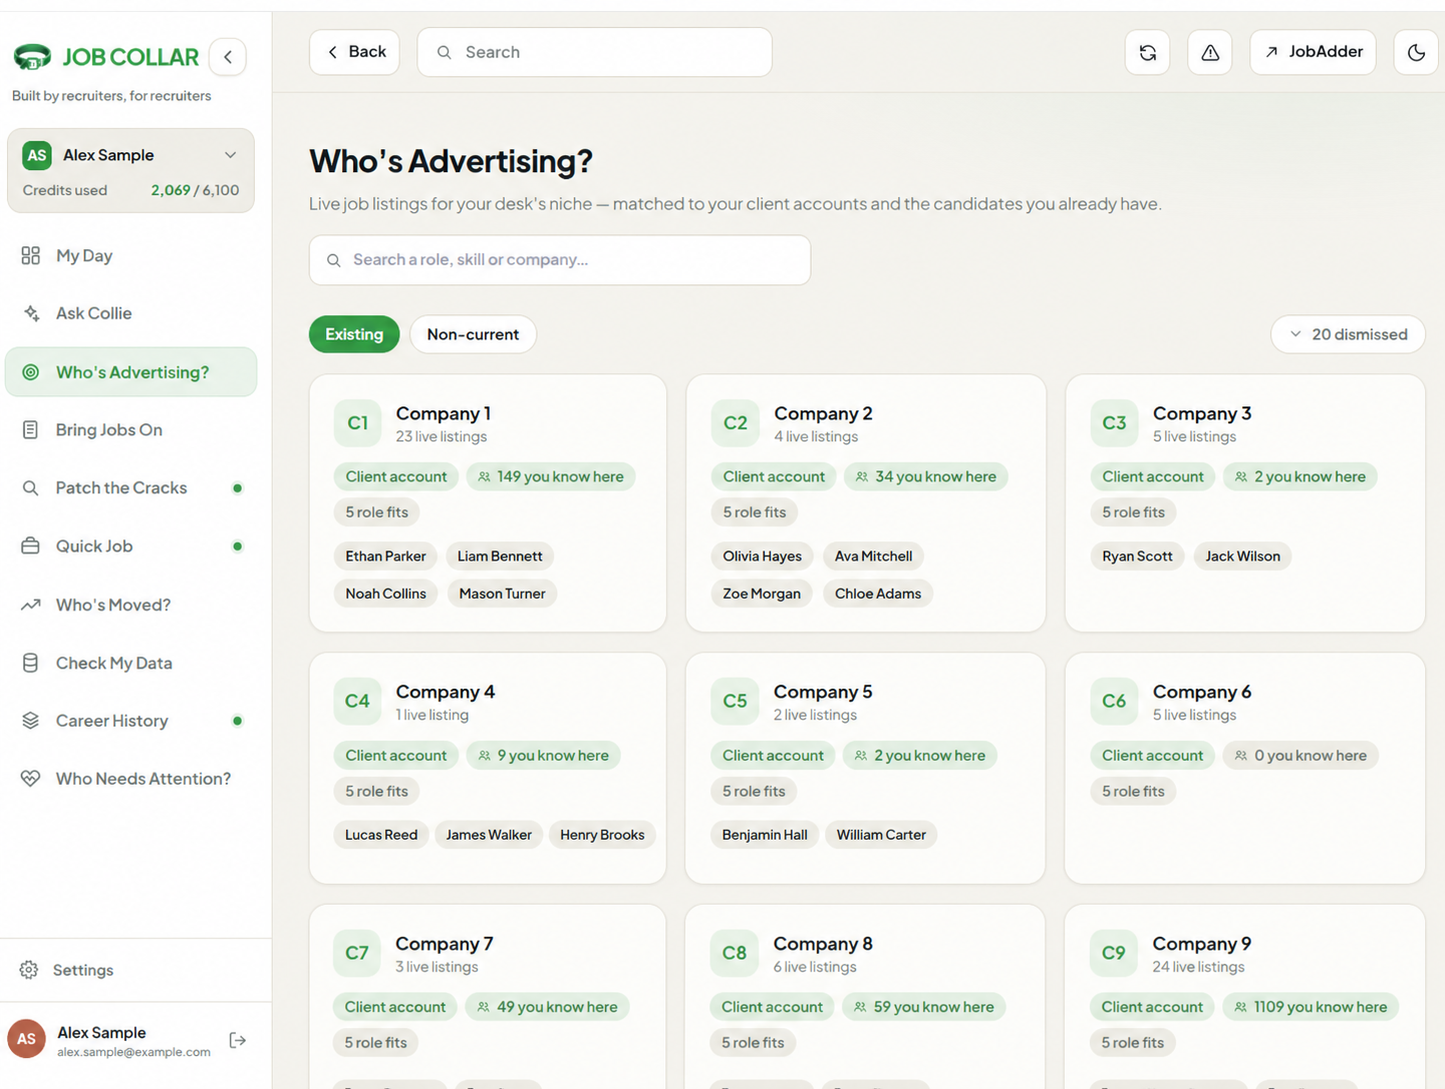Select the Ryan Scott name chip
The image size is (1445, 1089).
(1137, 556)
